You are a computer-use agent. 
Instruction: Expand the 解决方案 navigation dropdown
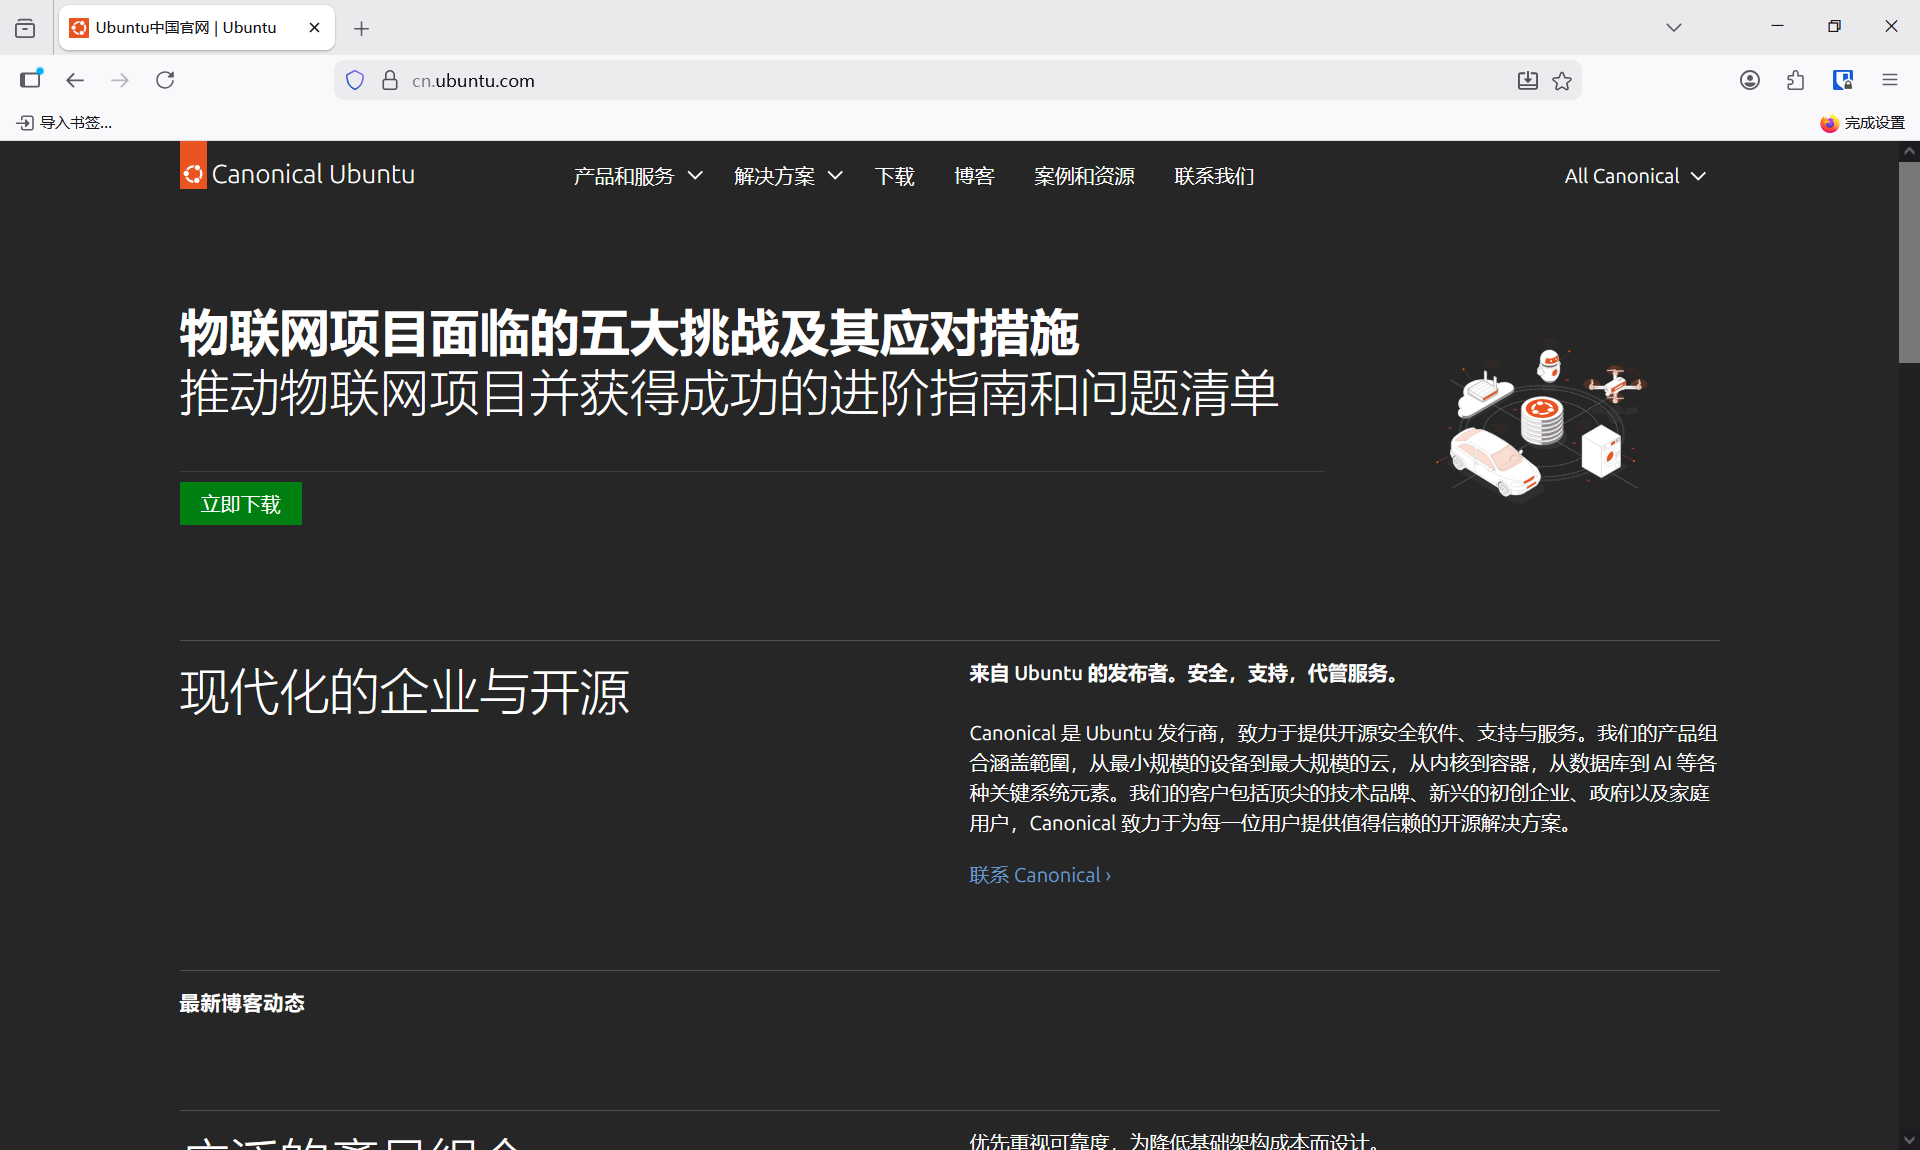pos(788,176)
